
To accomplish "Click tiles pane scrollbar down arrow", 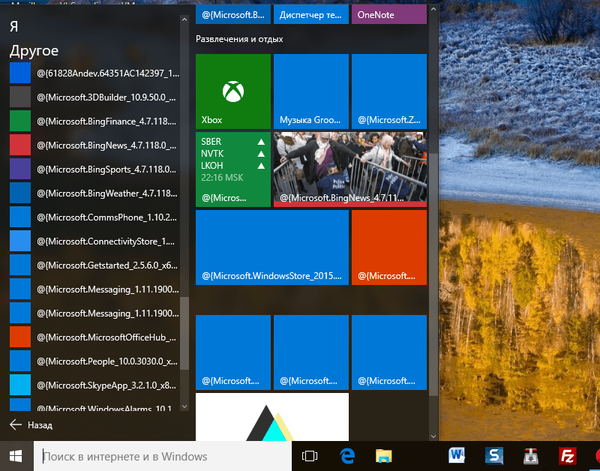I will click(x=433, y=436).
